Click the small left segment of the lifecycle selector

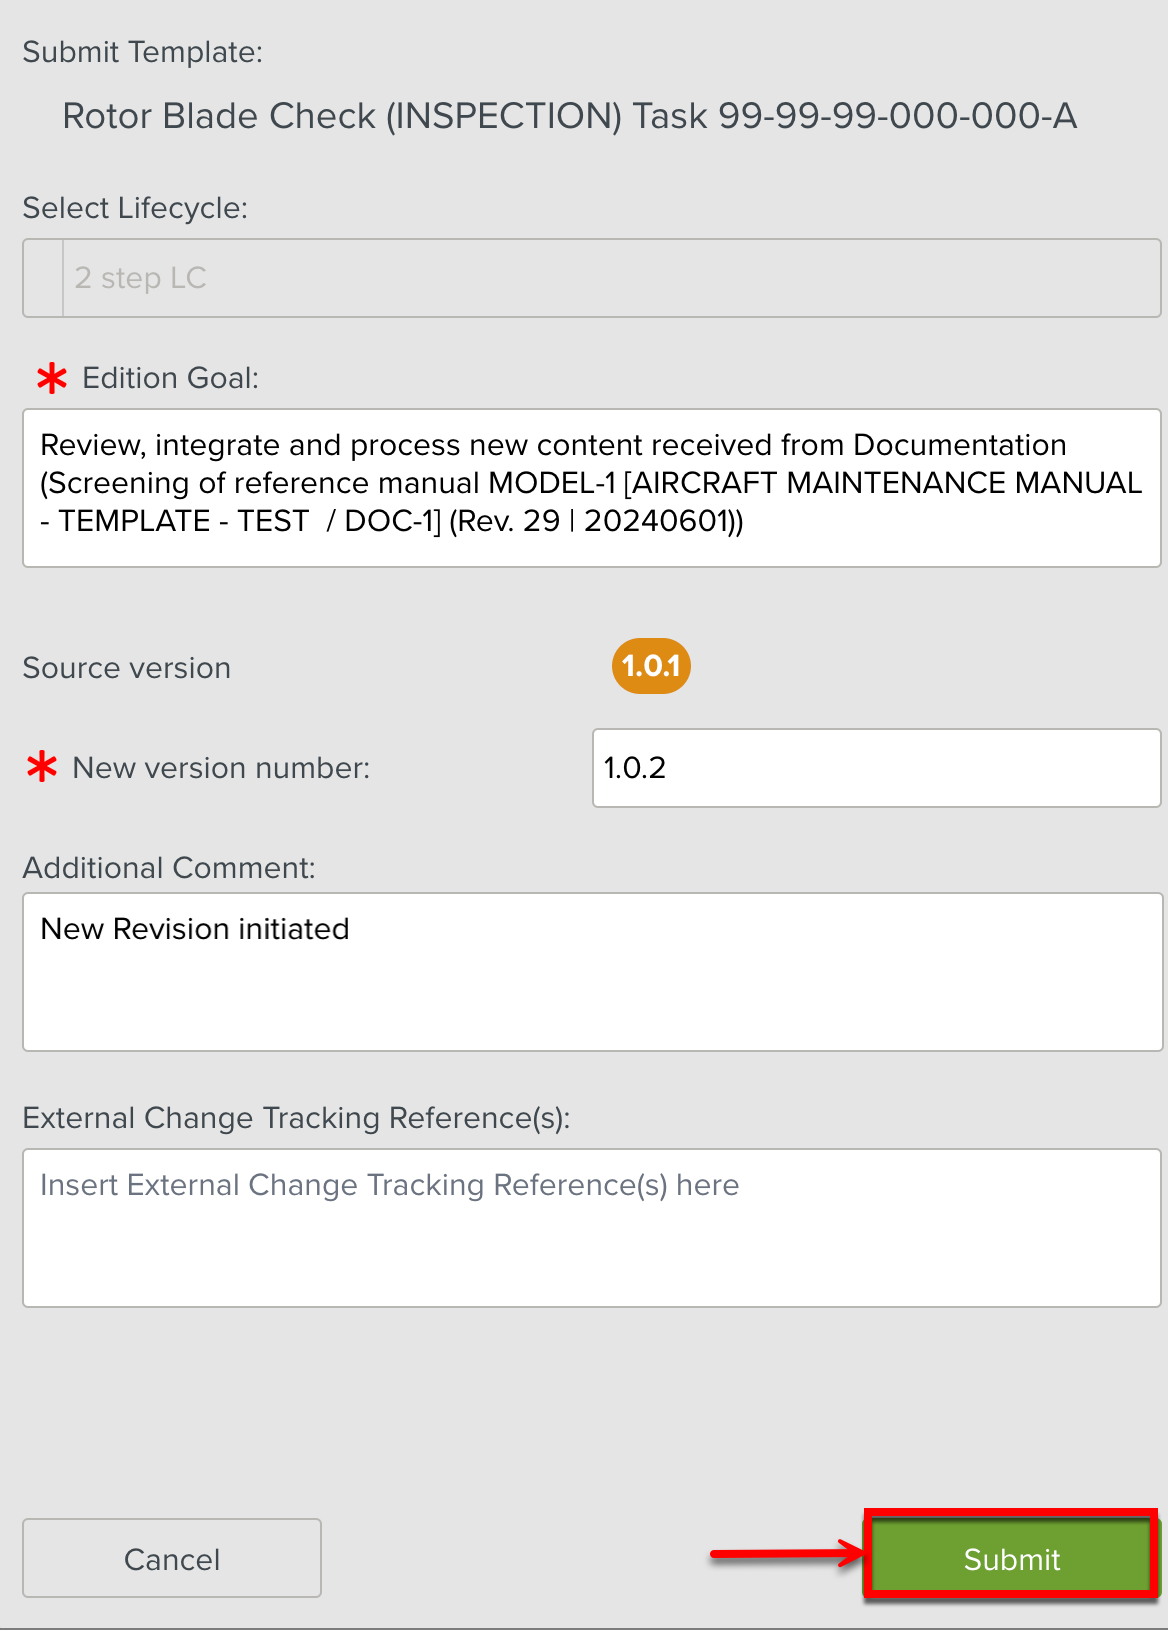tap(43, 278)
